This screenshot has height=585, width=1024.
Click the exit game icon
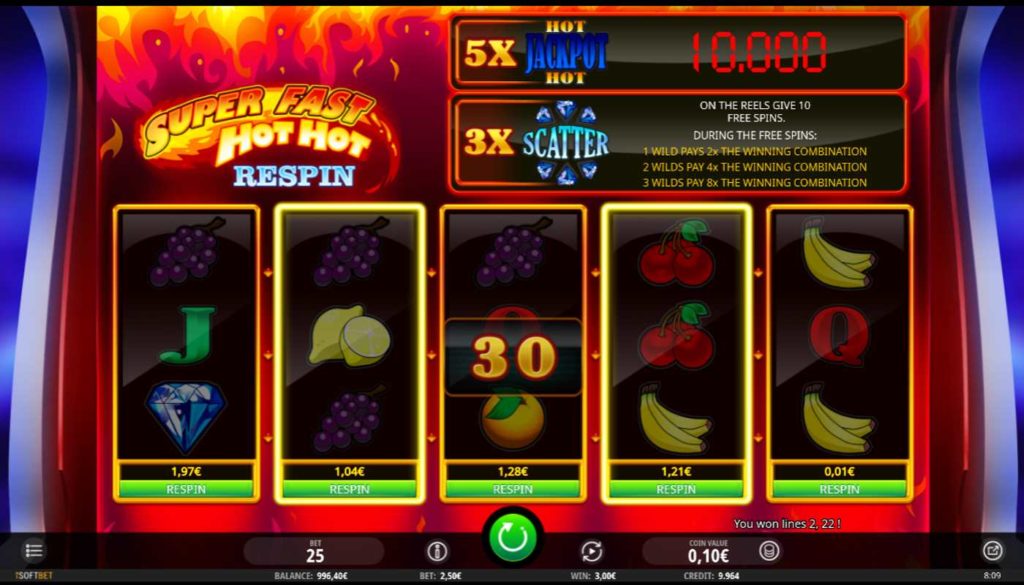pos(992,551)
